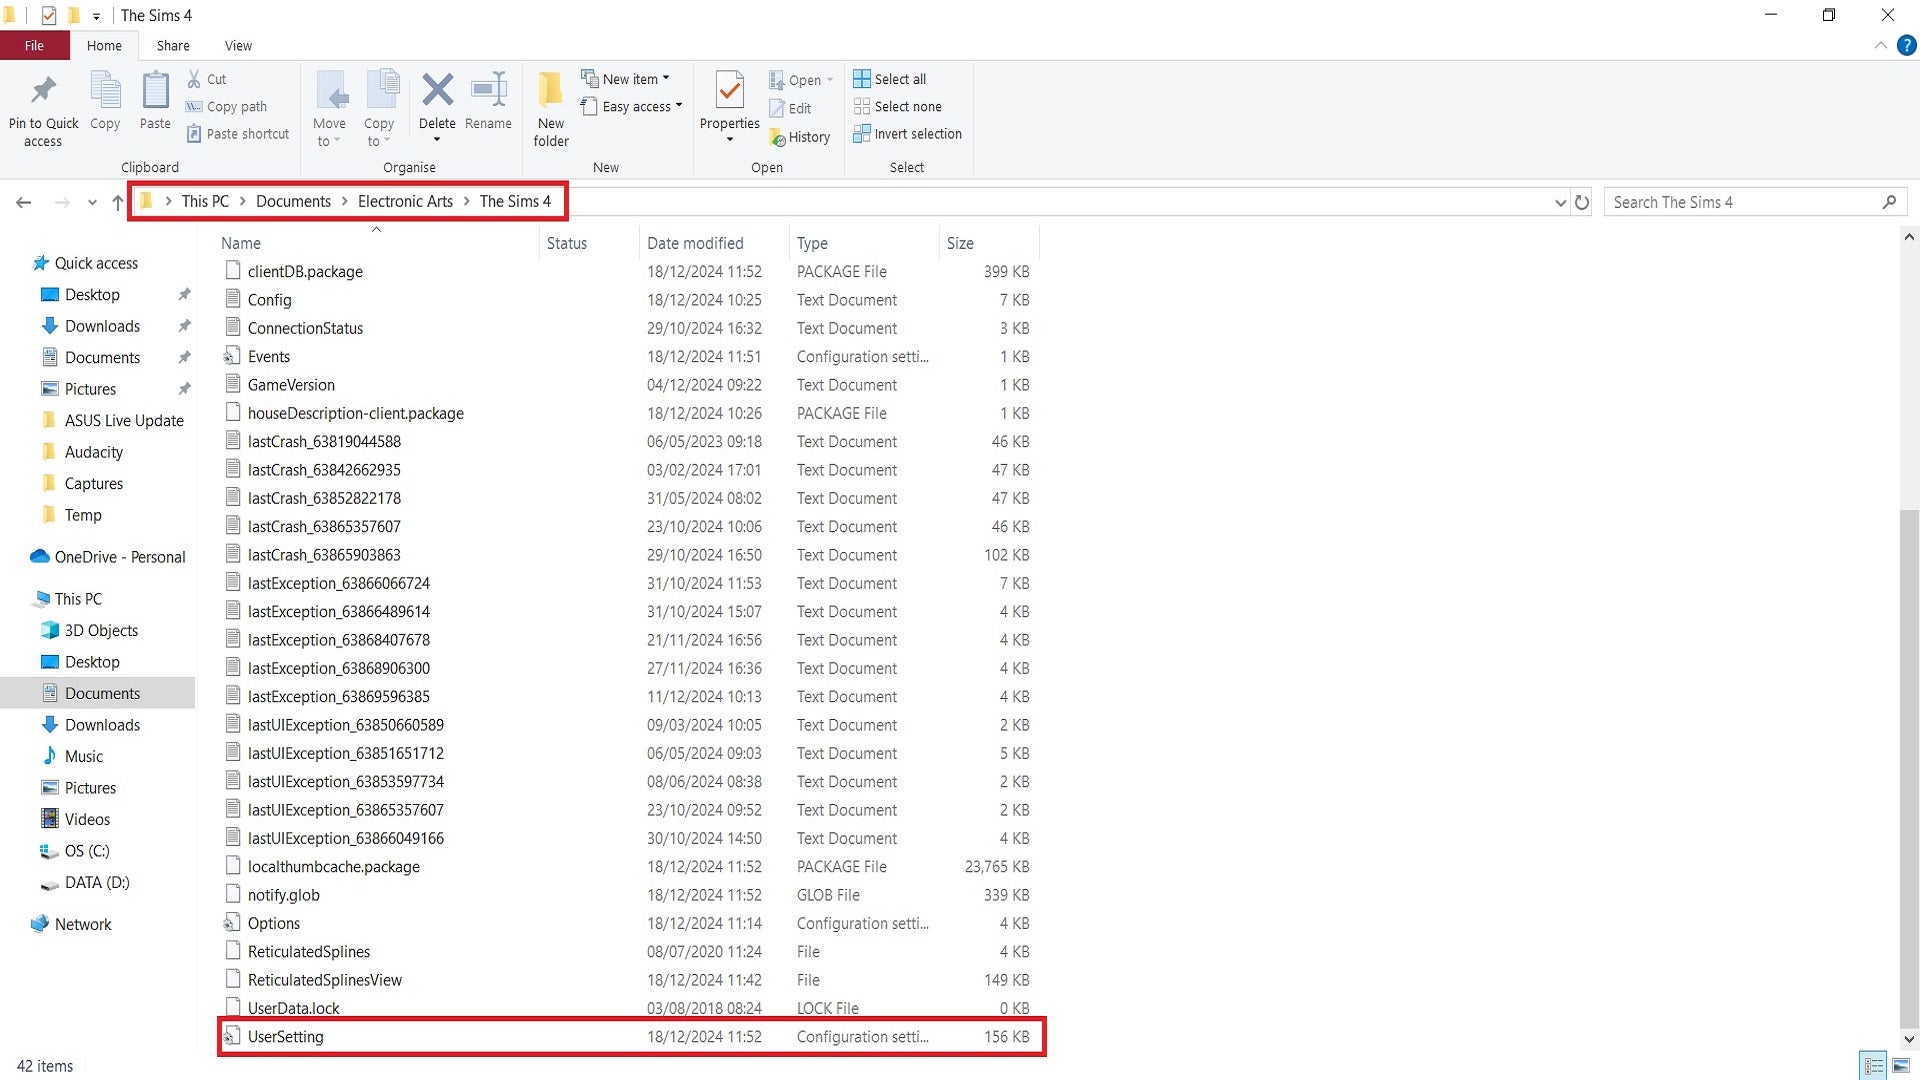Refresh the folder with the refresh icon

coord(1581,201)
